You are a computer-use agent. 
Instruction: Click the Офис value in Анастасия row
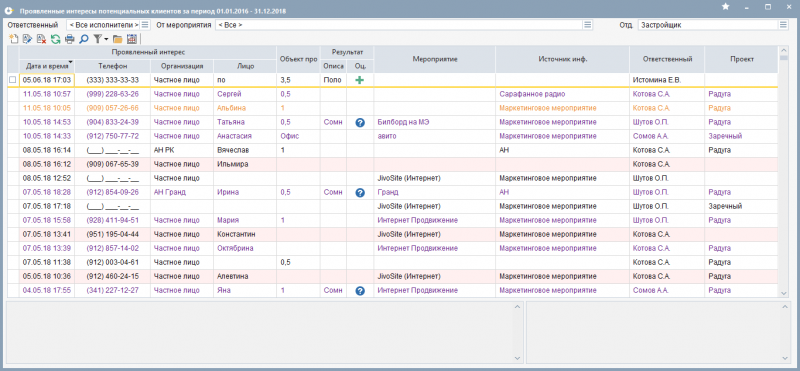(298, 136)
